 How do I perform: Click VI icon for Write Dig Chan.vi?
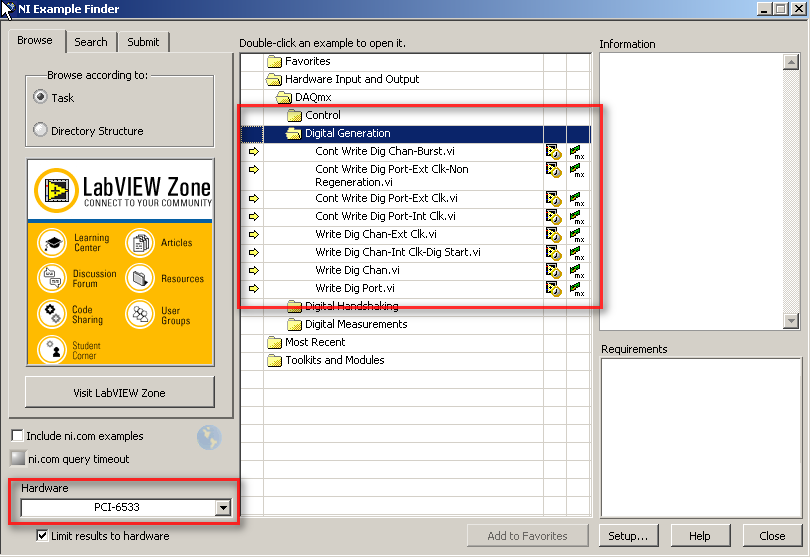coord(553,271)
